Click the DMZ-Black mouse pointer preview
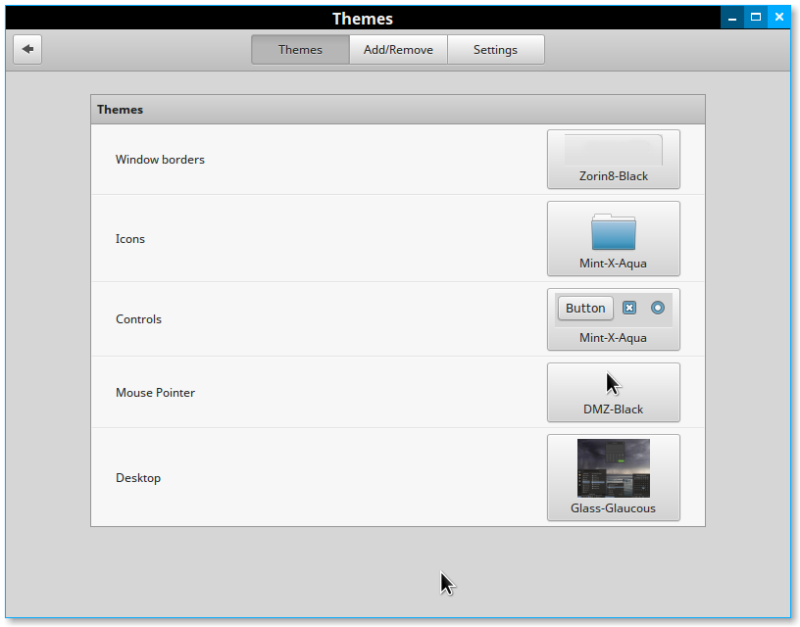The image size is (800, 627). coord(613,392)
